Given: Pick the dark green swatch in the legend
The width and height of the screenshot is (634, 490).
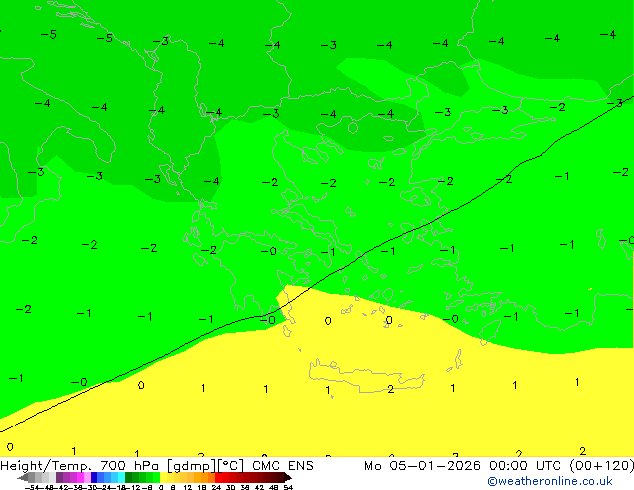Looking at the screenshot, I should [x=129, y=477].
